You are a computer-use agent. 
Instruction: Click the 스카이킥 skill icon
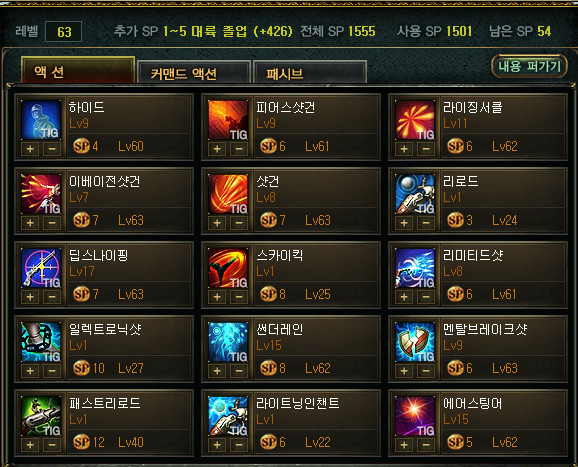click(228, 268)
